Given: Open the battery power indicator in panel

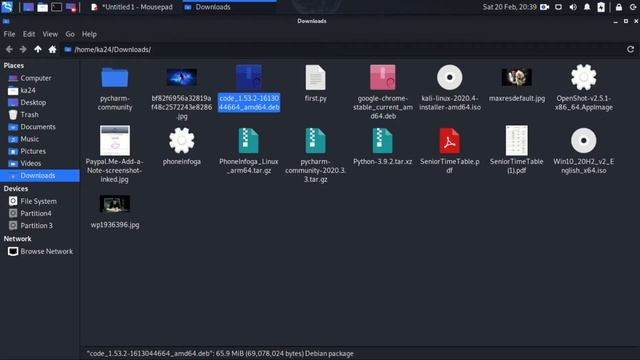Looking at the screenshot, I should (x=601, y=7).
